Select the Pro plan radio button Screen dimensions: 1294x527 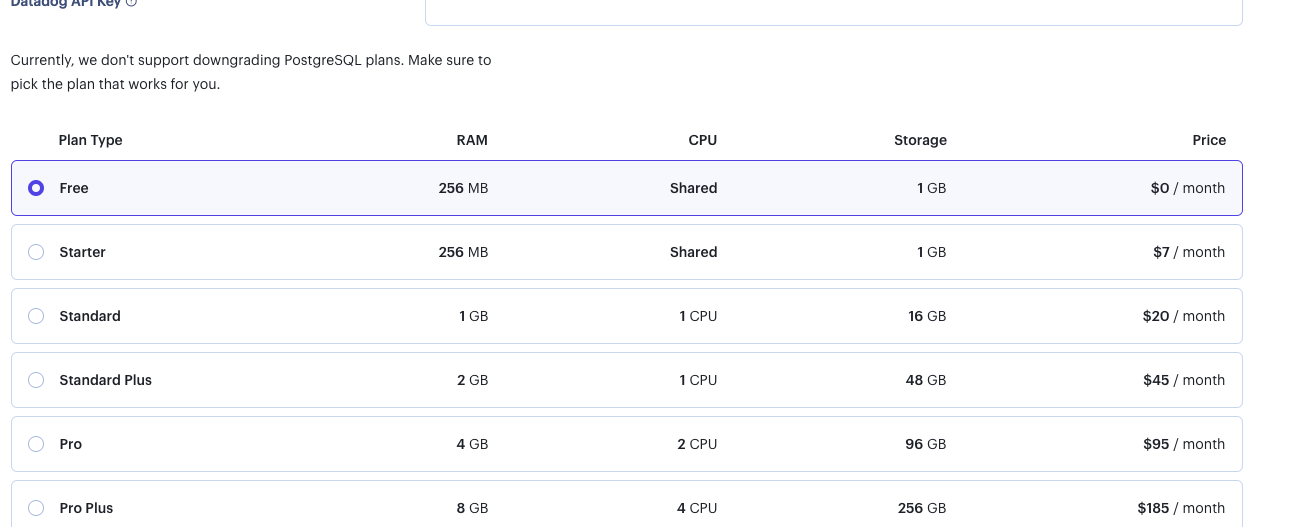point(36,444)
